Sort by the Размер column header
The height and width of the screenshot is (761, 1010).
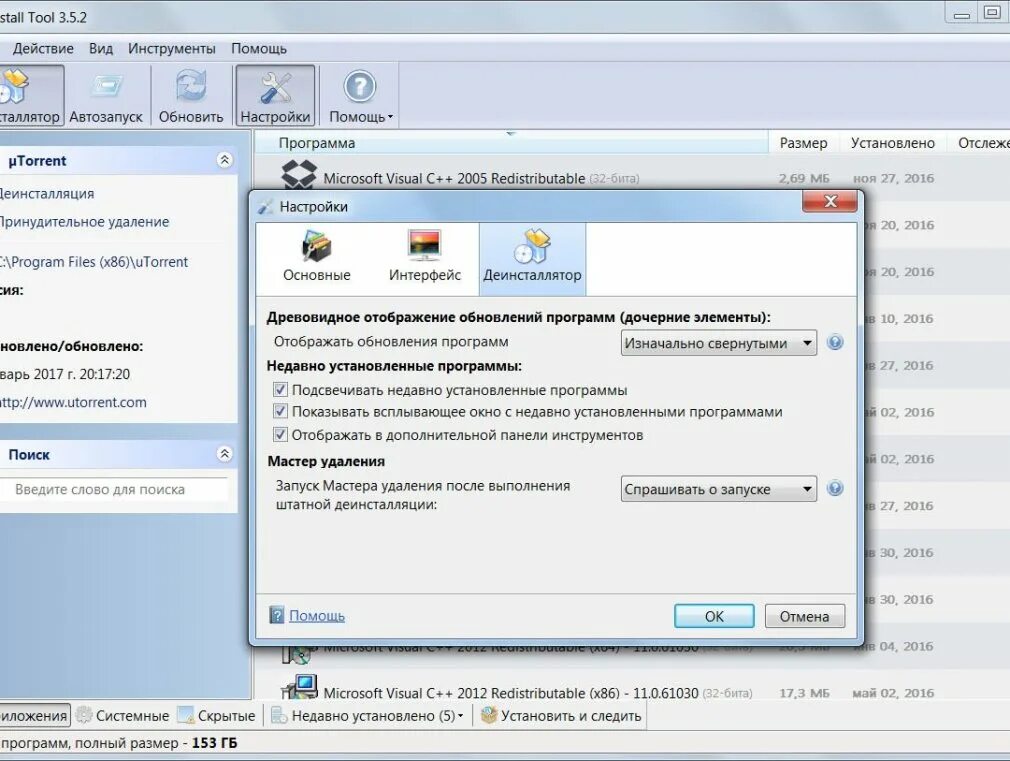click(x=803, y=143)
